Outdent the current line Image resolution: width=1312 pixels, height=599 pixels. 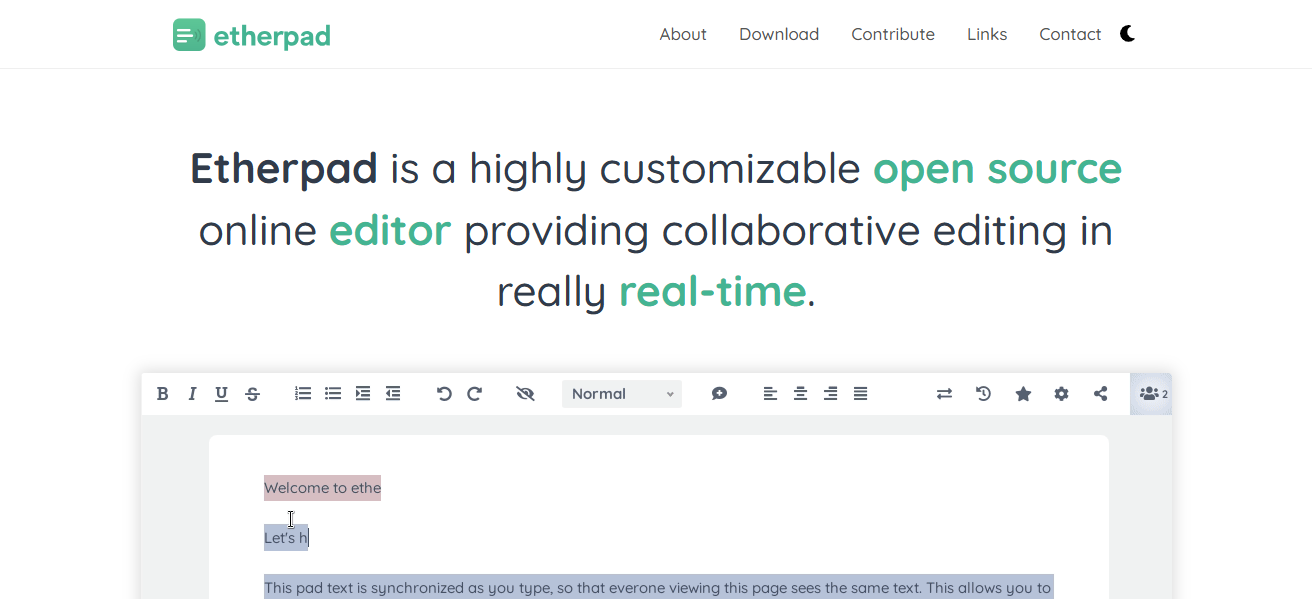(393, 394)
